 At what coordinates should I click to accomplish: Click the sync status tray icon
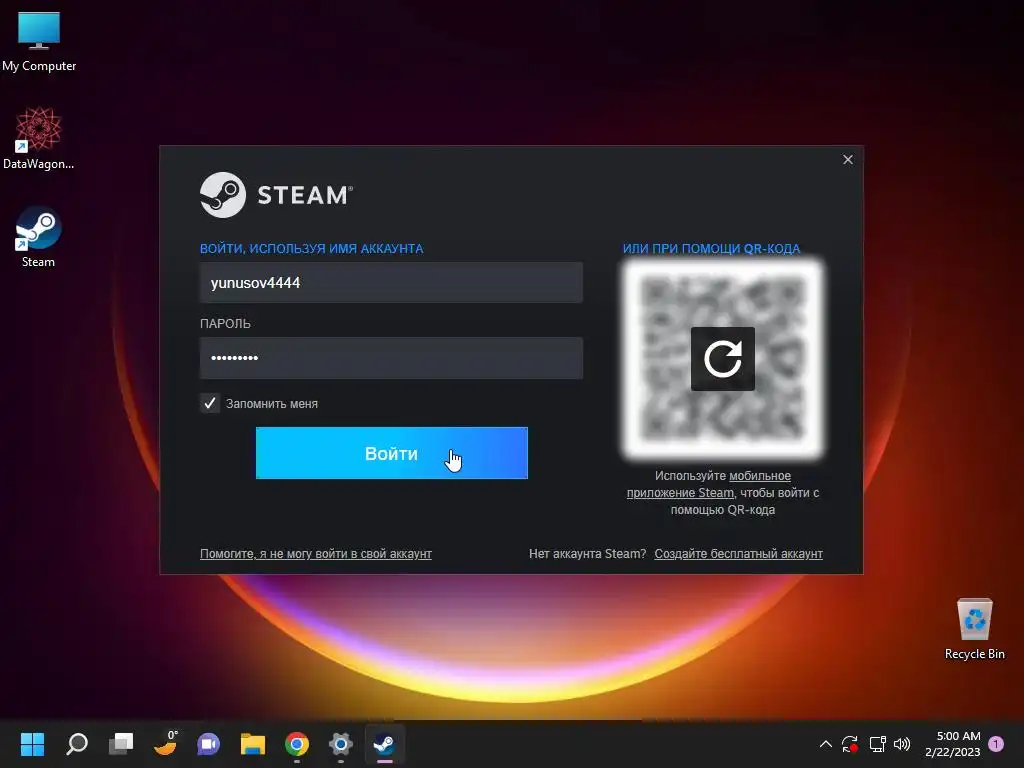(850, 744)
